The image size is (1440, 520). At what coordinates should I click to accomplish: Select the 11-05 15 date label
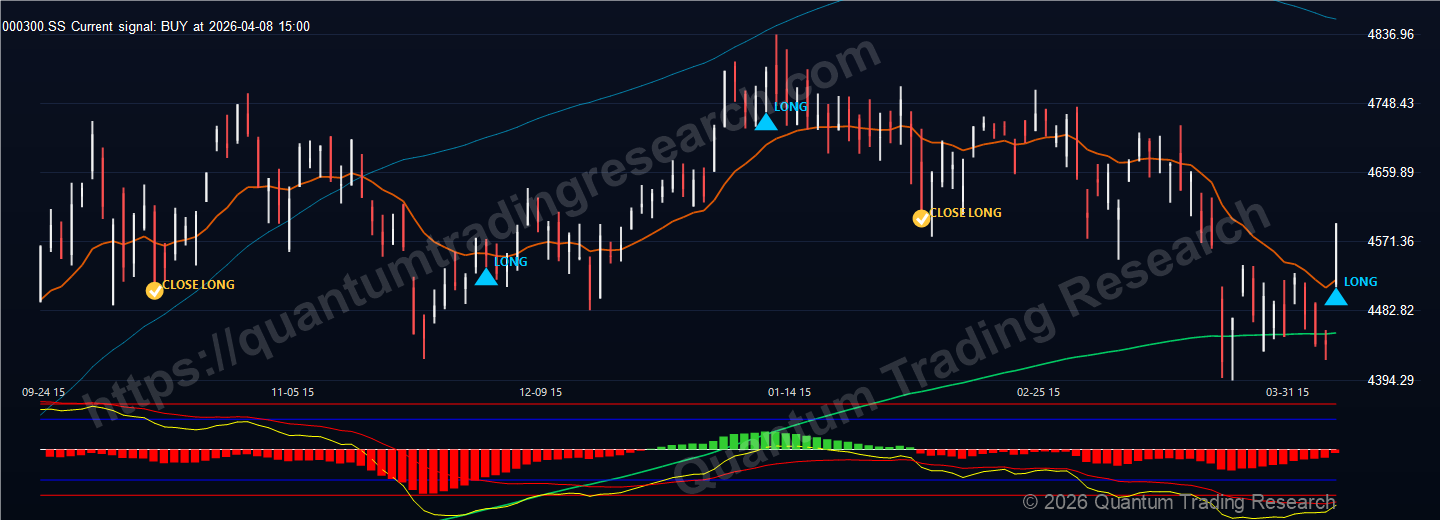click(293, 392)
